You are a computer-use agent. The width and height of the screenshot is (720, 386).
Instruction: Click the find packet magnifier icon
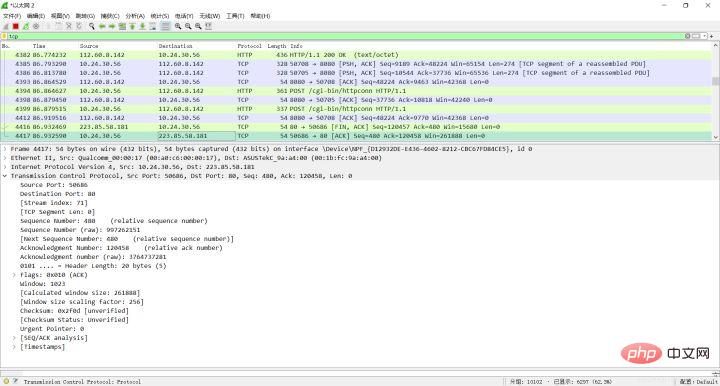pos(92,26)
